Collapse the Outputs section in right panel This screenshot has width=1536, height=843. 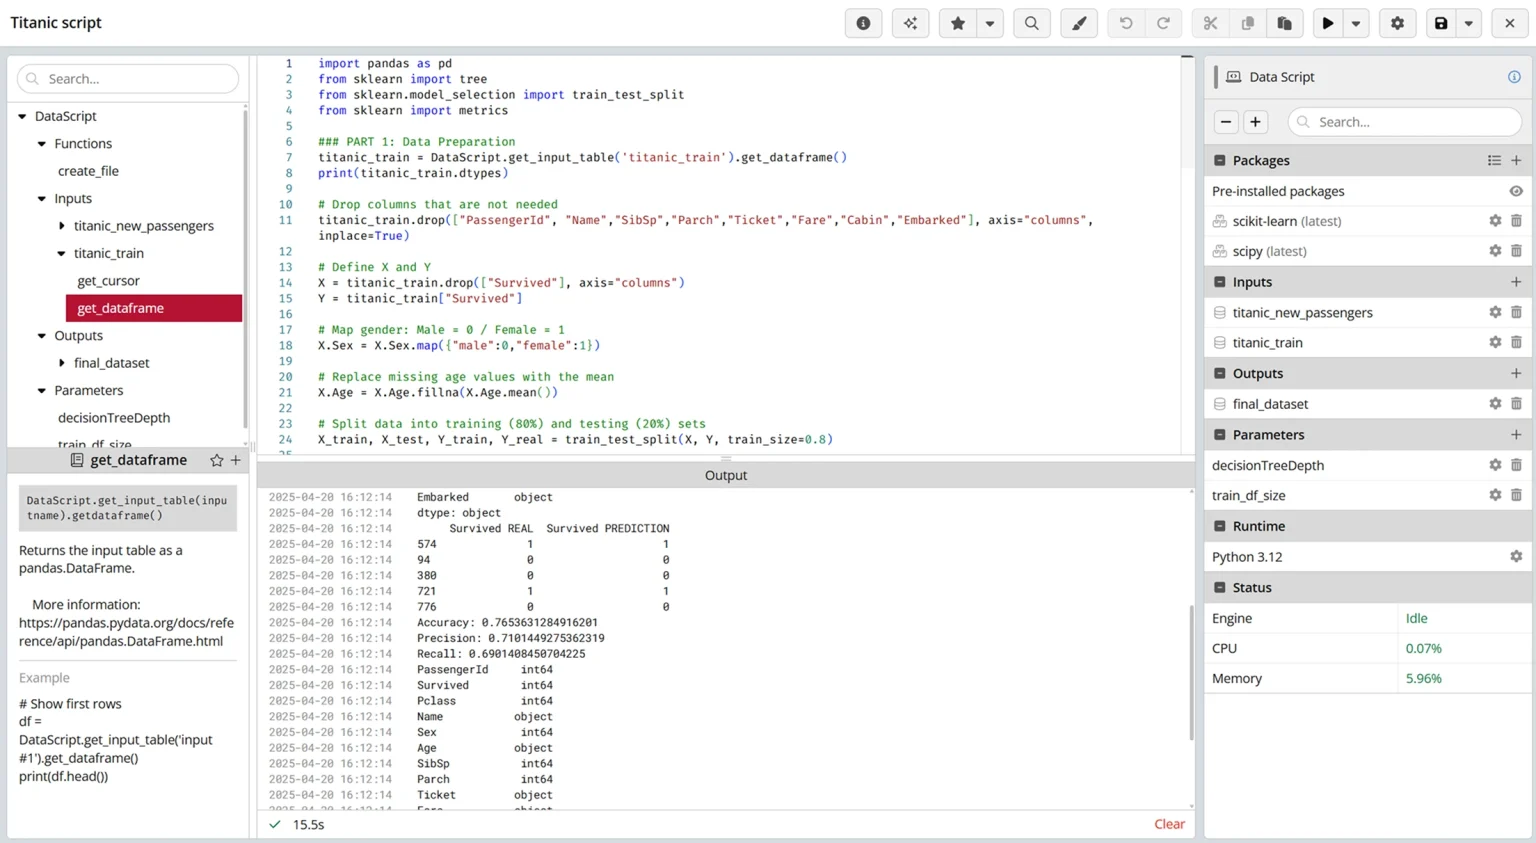tap(1219, 373)
